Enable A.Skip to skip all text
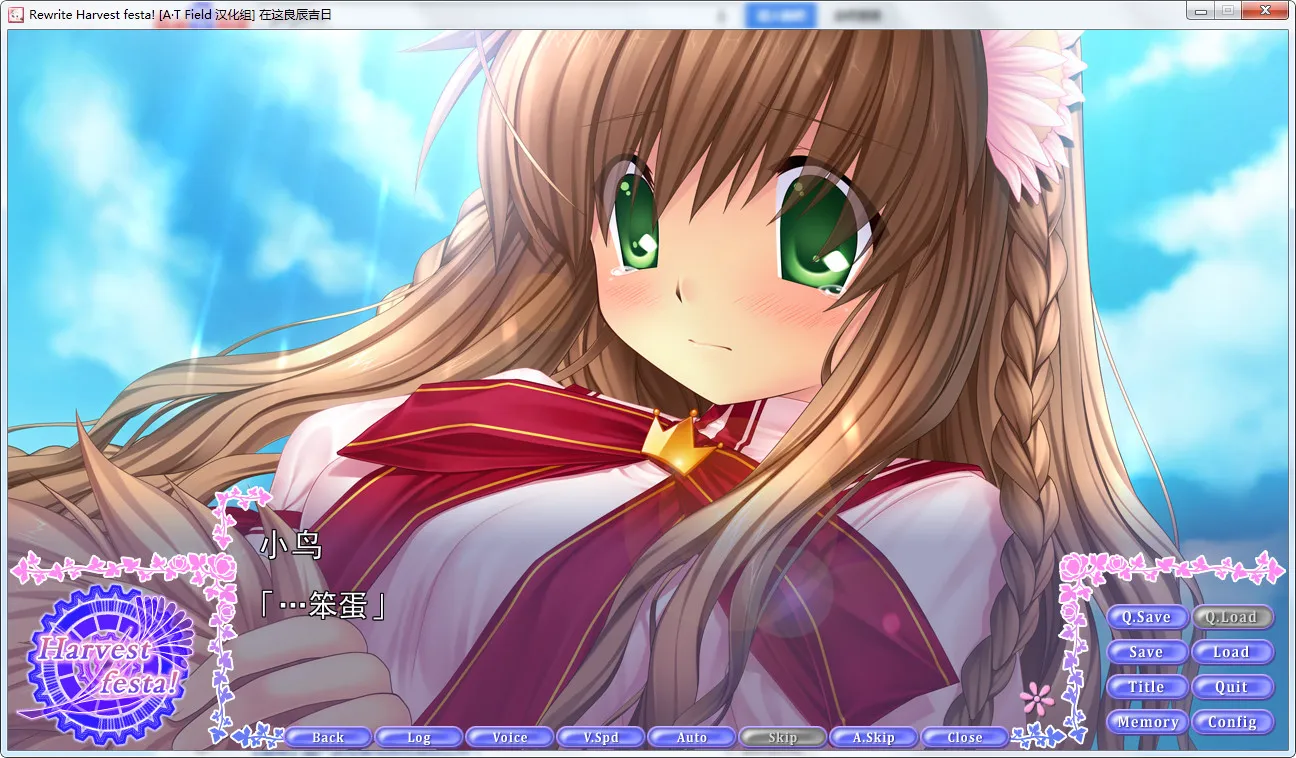This screenshot has height=758, width=1296. tap(873, 737)
